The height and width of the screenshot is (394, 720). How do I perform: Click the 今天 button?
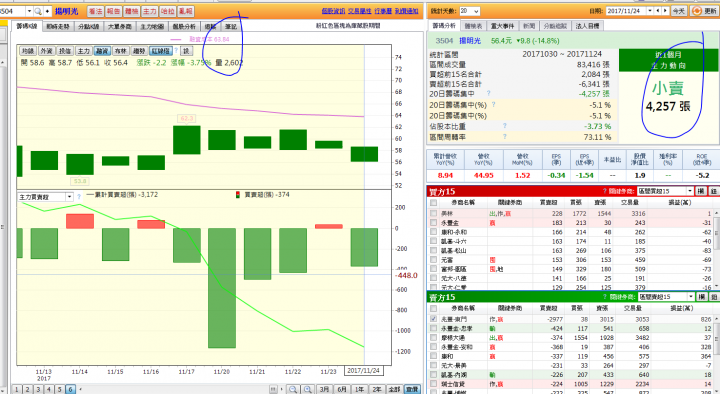[x=679, y=11]
